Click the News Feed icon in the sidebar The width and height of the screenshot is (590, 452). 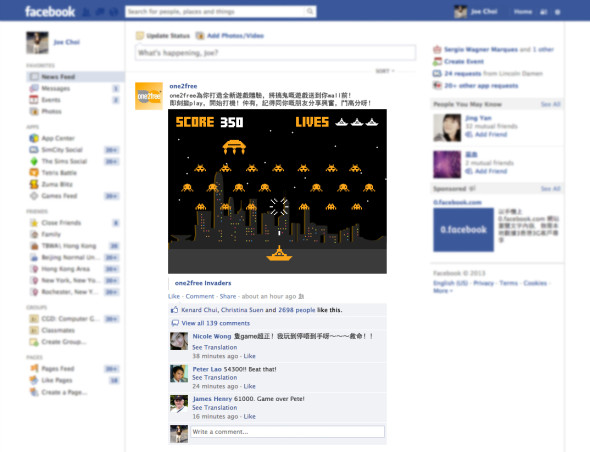pos(34,76)
